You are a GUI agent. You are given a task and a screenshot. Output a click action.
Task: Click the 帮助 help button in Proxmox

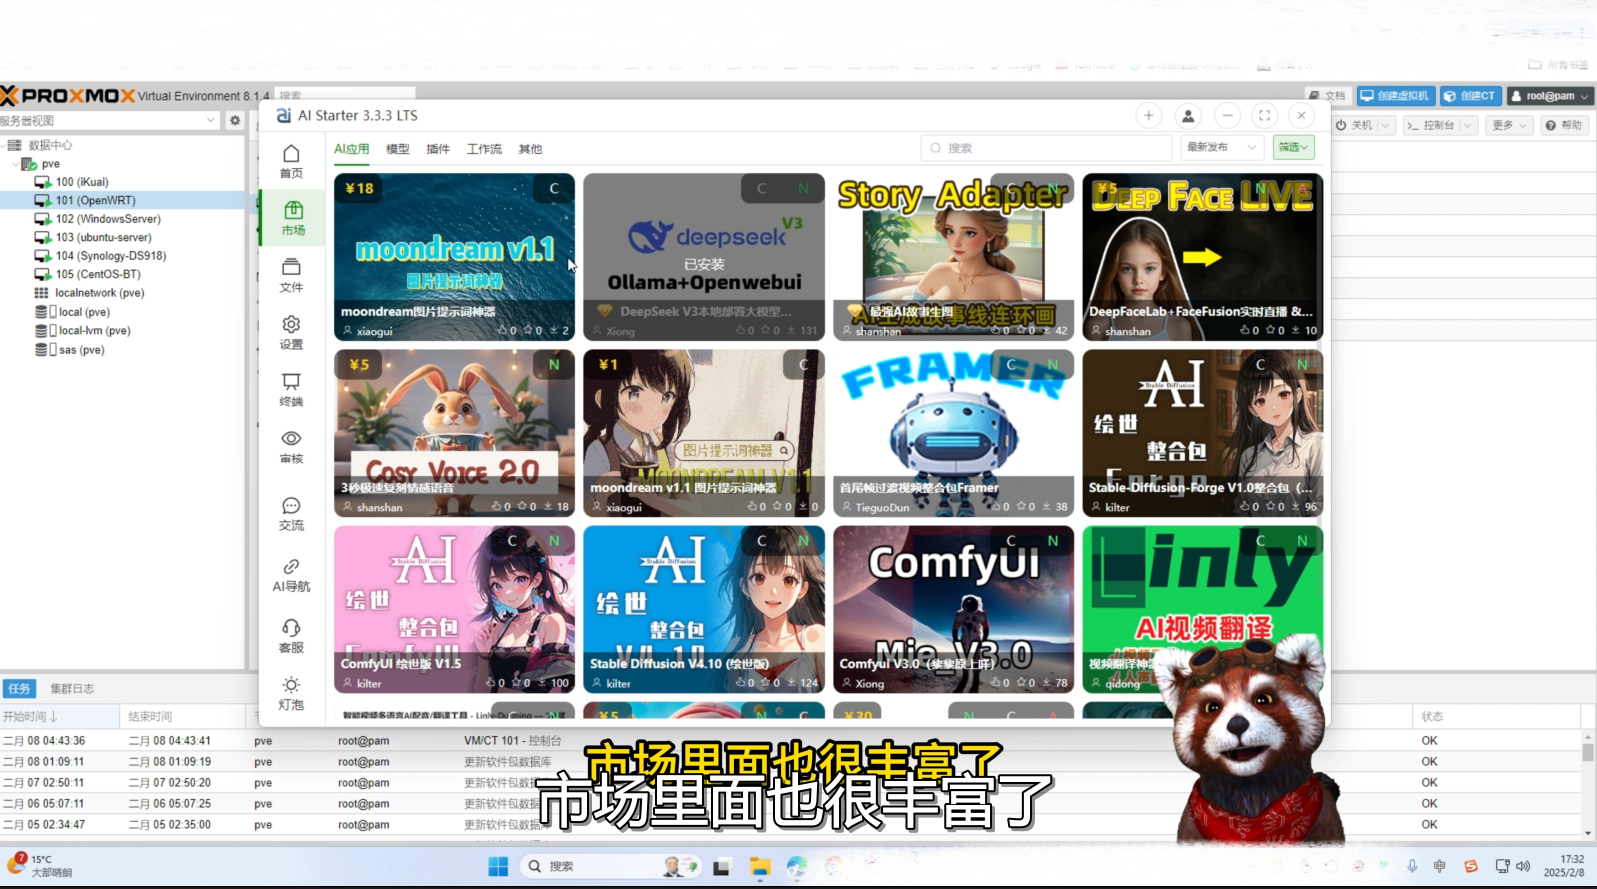tap(1565, 125)
